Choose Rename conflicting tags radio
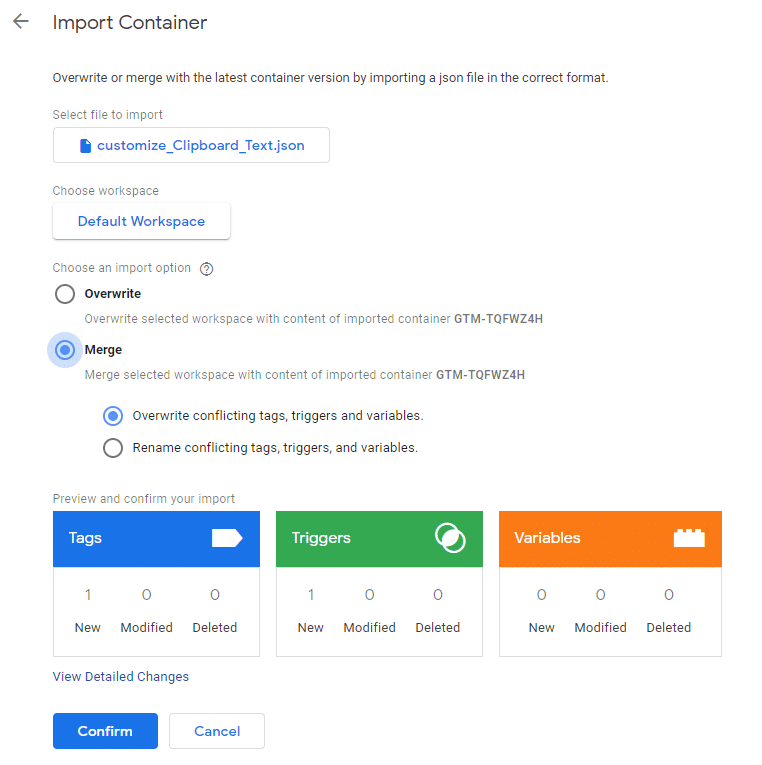The width and height of the screenshot is (762, 765). tap(113, 448)
